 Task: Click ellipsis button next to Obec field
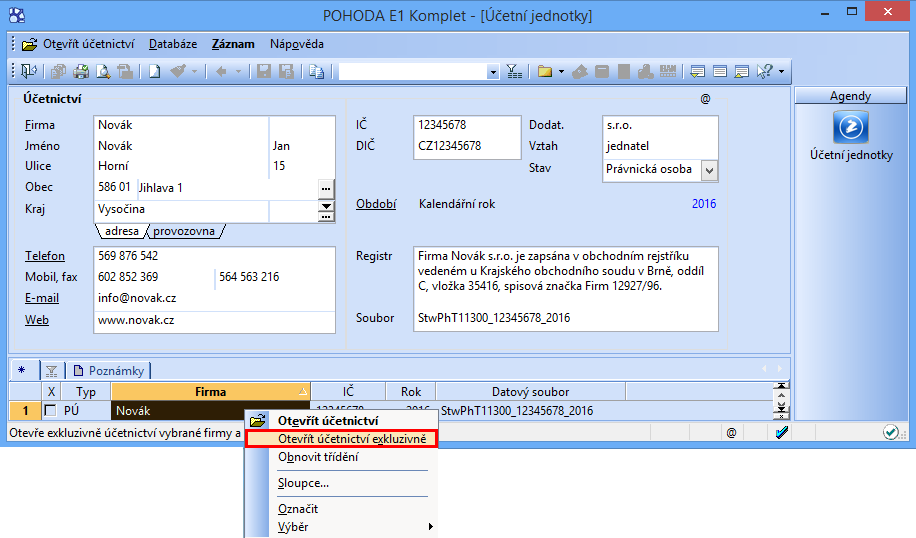(326, 189)
